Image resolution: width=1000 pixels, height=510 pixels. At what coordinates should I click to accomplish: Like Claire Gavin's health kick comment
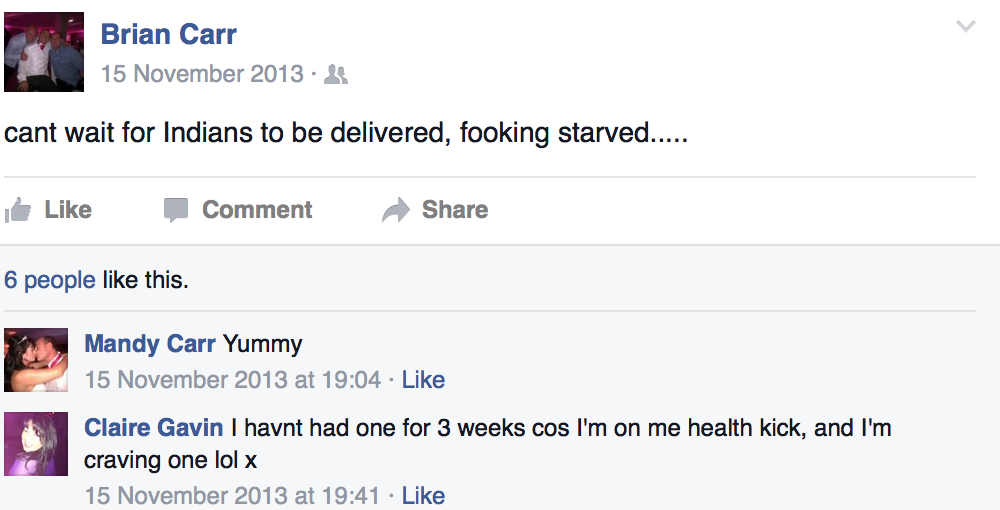423,496
